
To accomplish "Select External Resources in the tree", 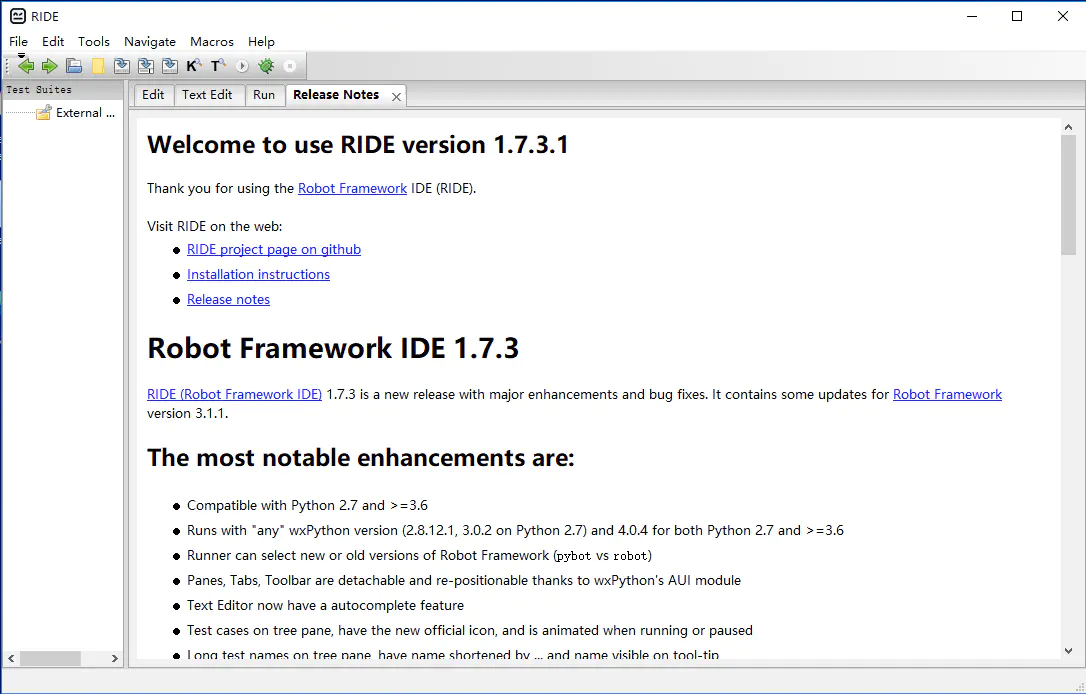I will [78, 113].
